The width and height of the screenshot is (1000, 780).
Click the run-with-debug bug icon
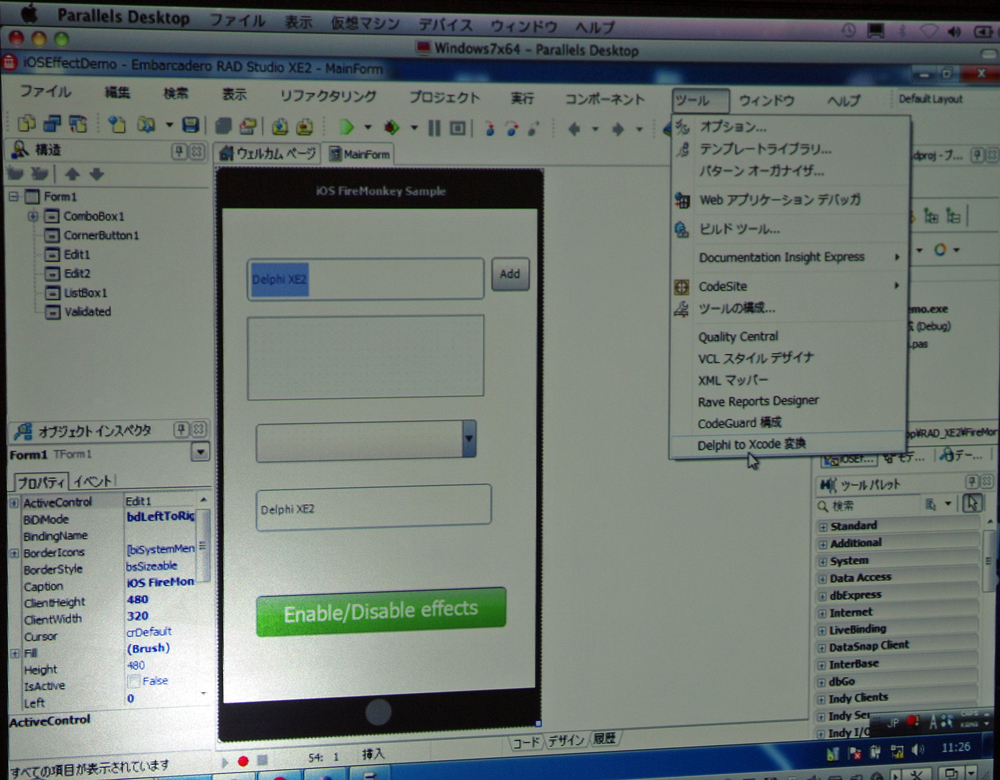tap(391, 128)
